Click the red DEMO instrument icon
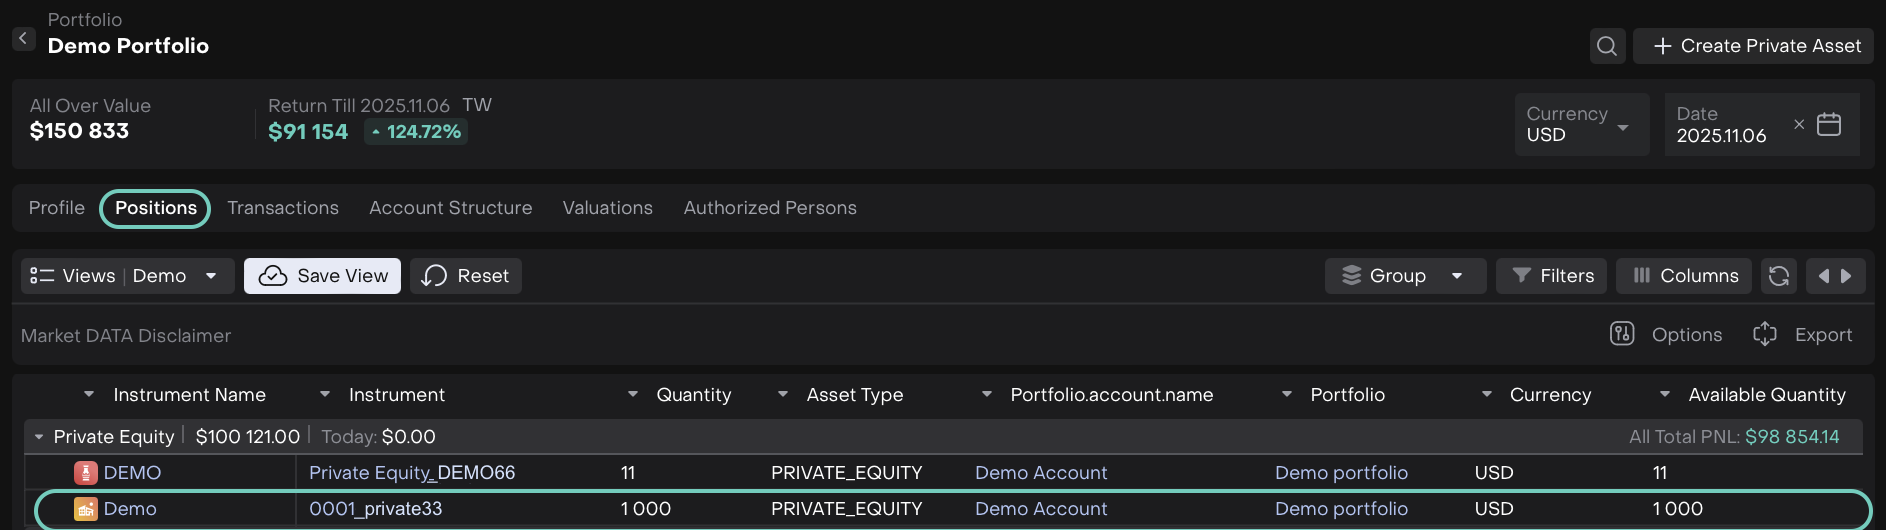This screenshot has width=1886, height=530. (86, 473)
